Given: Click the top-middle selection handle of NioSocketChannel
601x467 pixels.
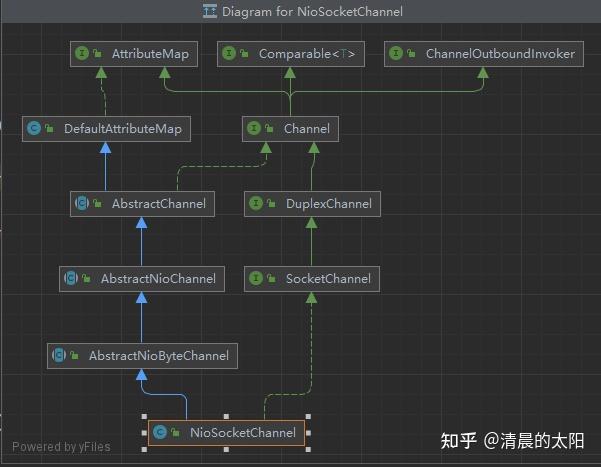Looking at the screenshot, I should pos(226,416).
